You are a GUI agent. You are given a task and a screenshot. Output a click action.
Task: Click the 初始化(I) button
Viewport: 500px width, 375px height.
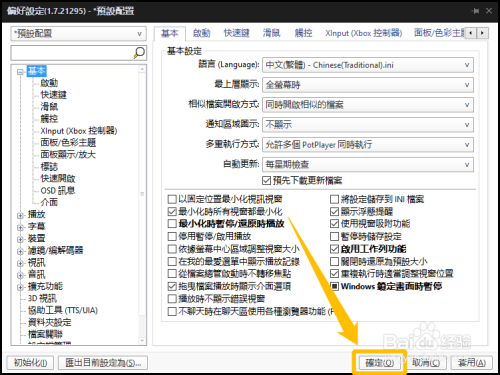[30, 363]
